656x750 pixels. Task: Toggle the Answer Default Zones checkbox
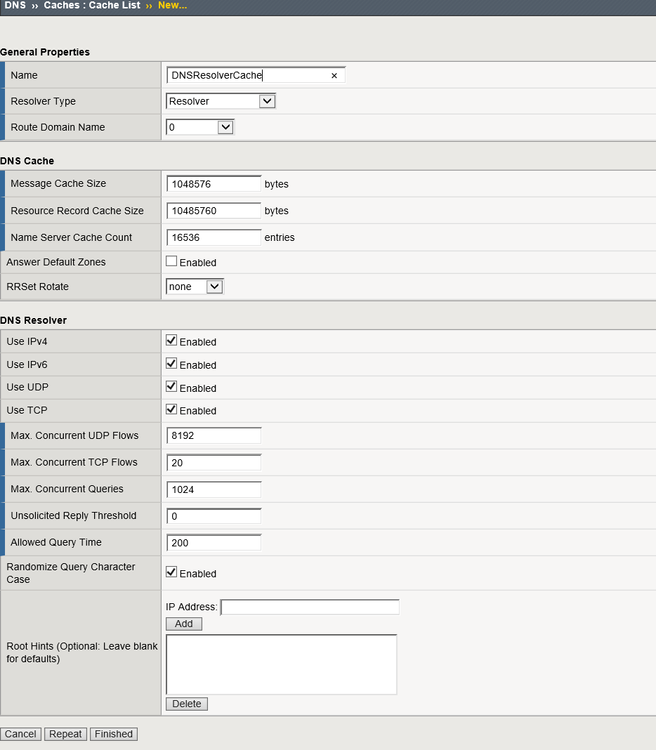pyautogui.click(x=172, y=262)
